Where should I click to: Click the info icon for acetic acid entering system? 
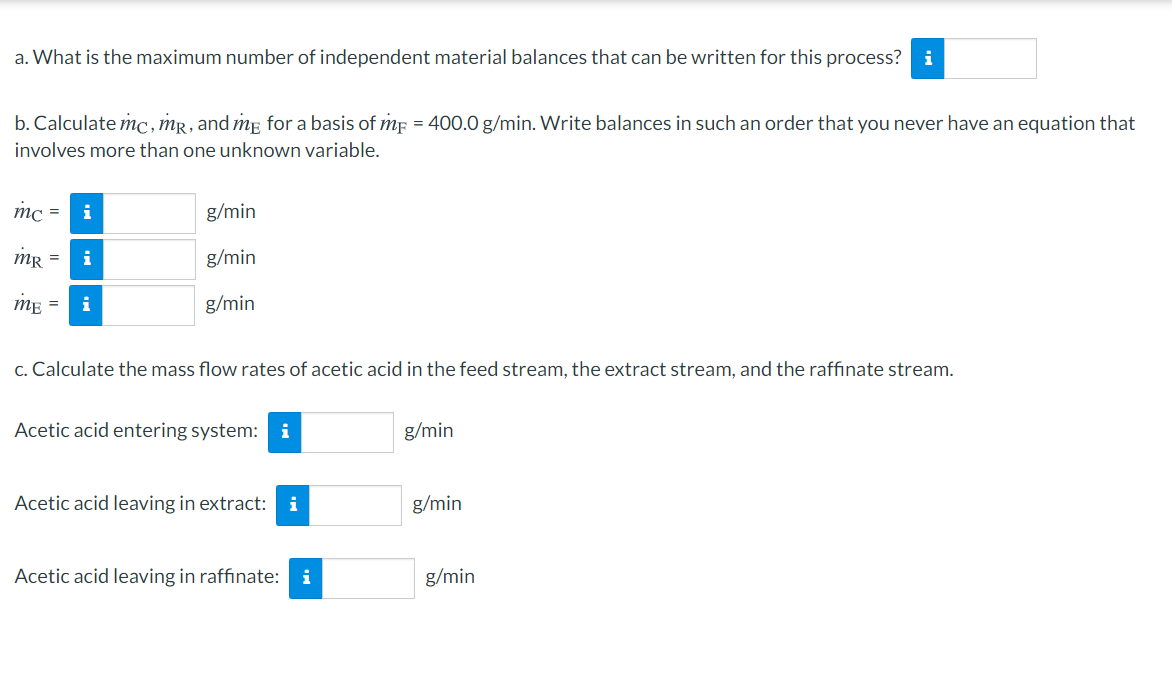[x=284, y=432]
